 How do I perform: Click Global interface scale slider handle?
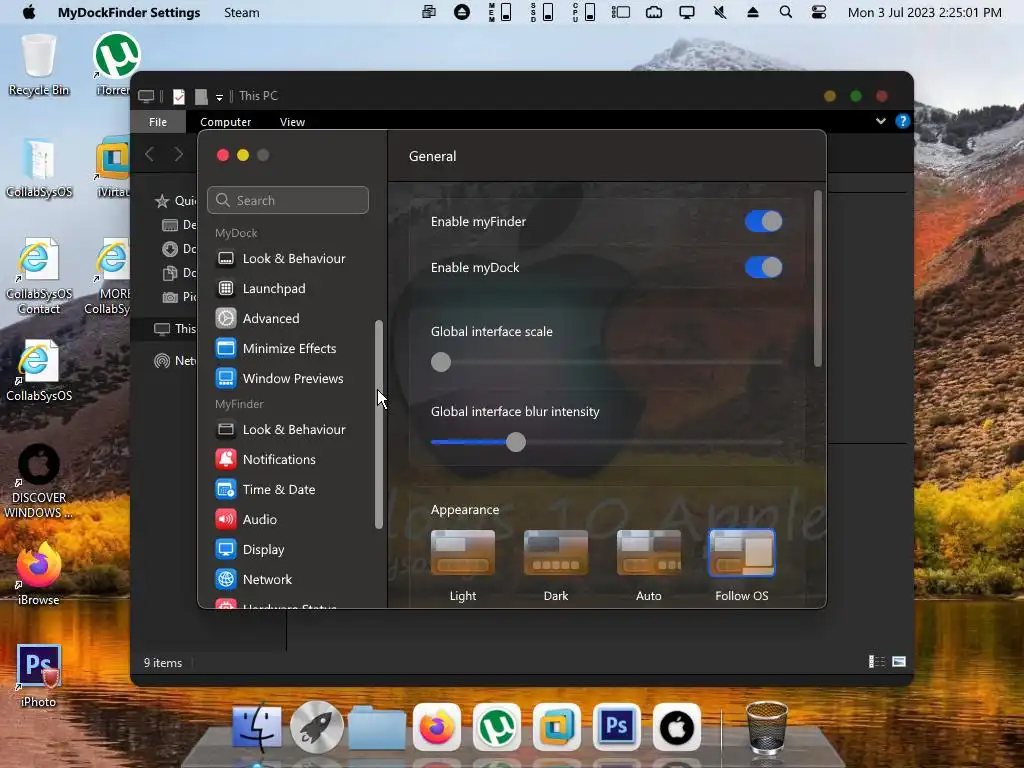[x=441, y=362]
